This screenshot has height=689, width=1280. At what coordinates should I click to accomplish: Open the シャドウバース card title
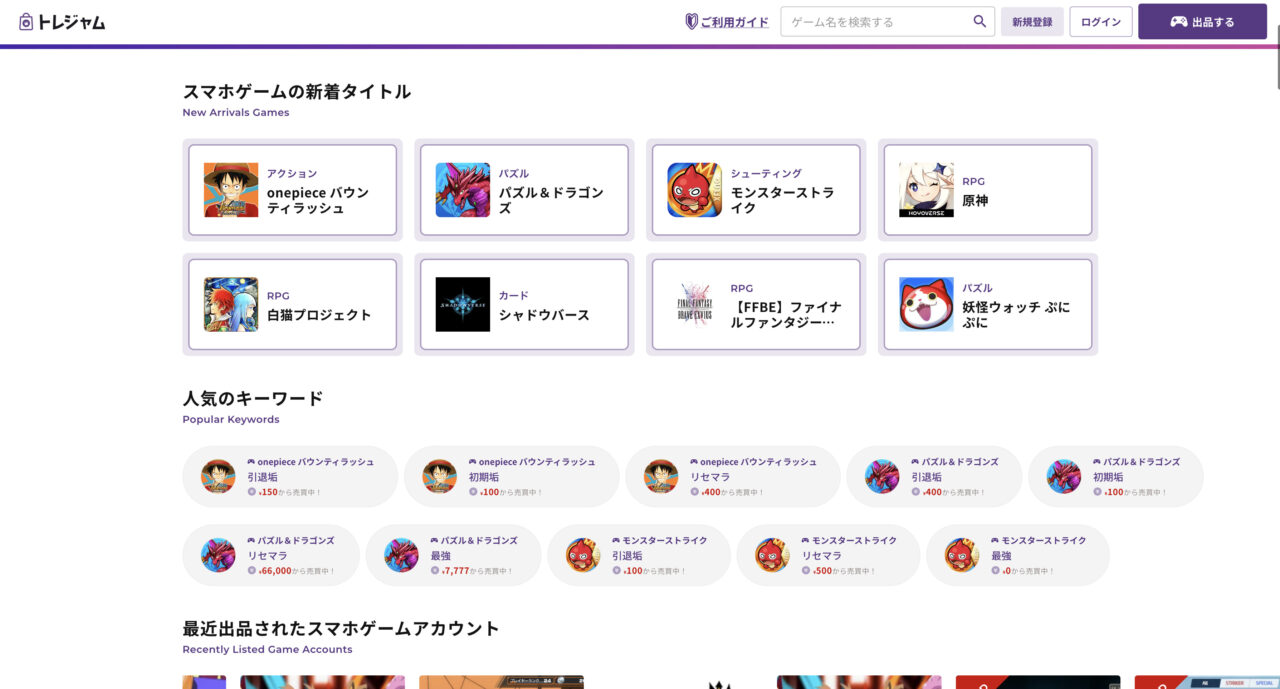pos(544,315)
